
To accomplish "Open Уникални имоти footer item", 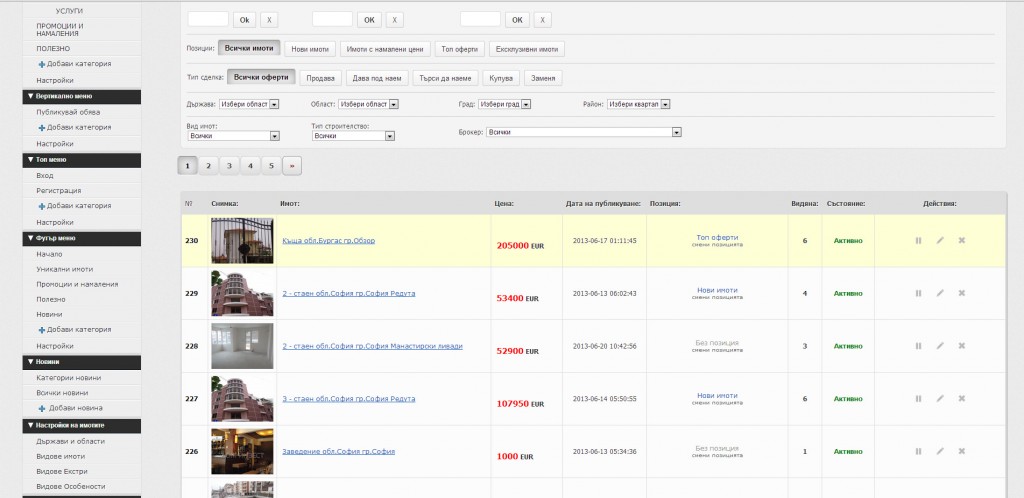I will pos(65,269).
